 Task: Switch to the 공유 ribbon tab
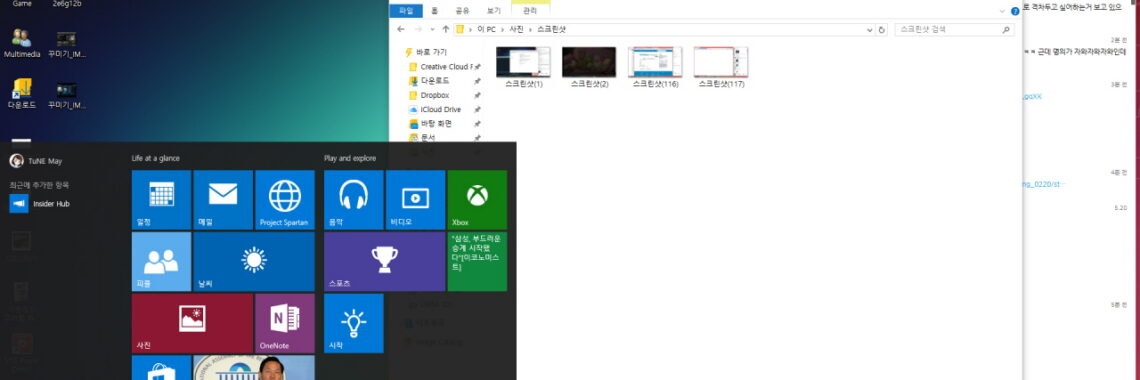pos(462,11)
